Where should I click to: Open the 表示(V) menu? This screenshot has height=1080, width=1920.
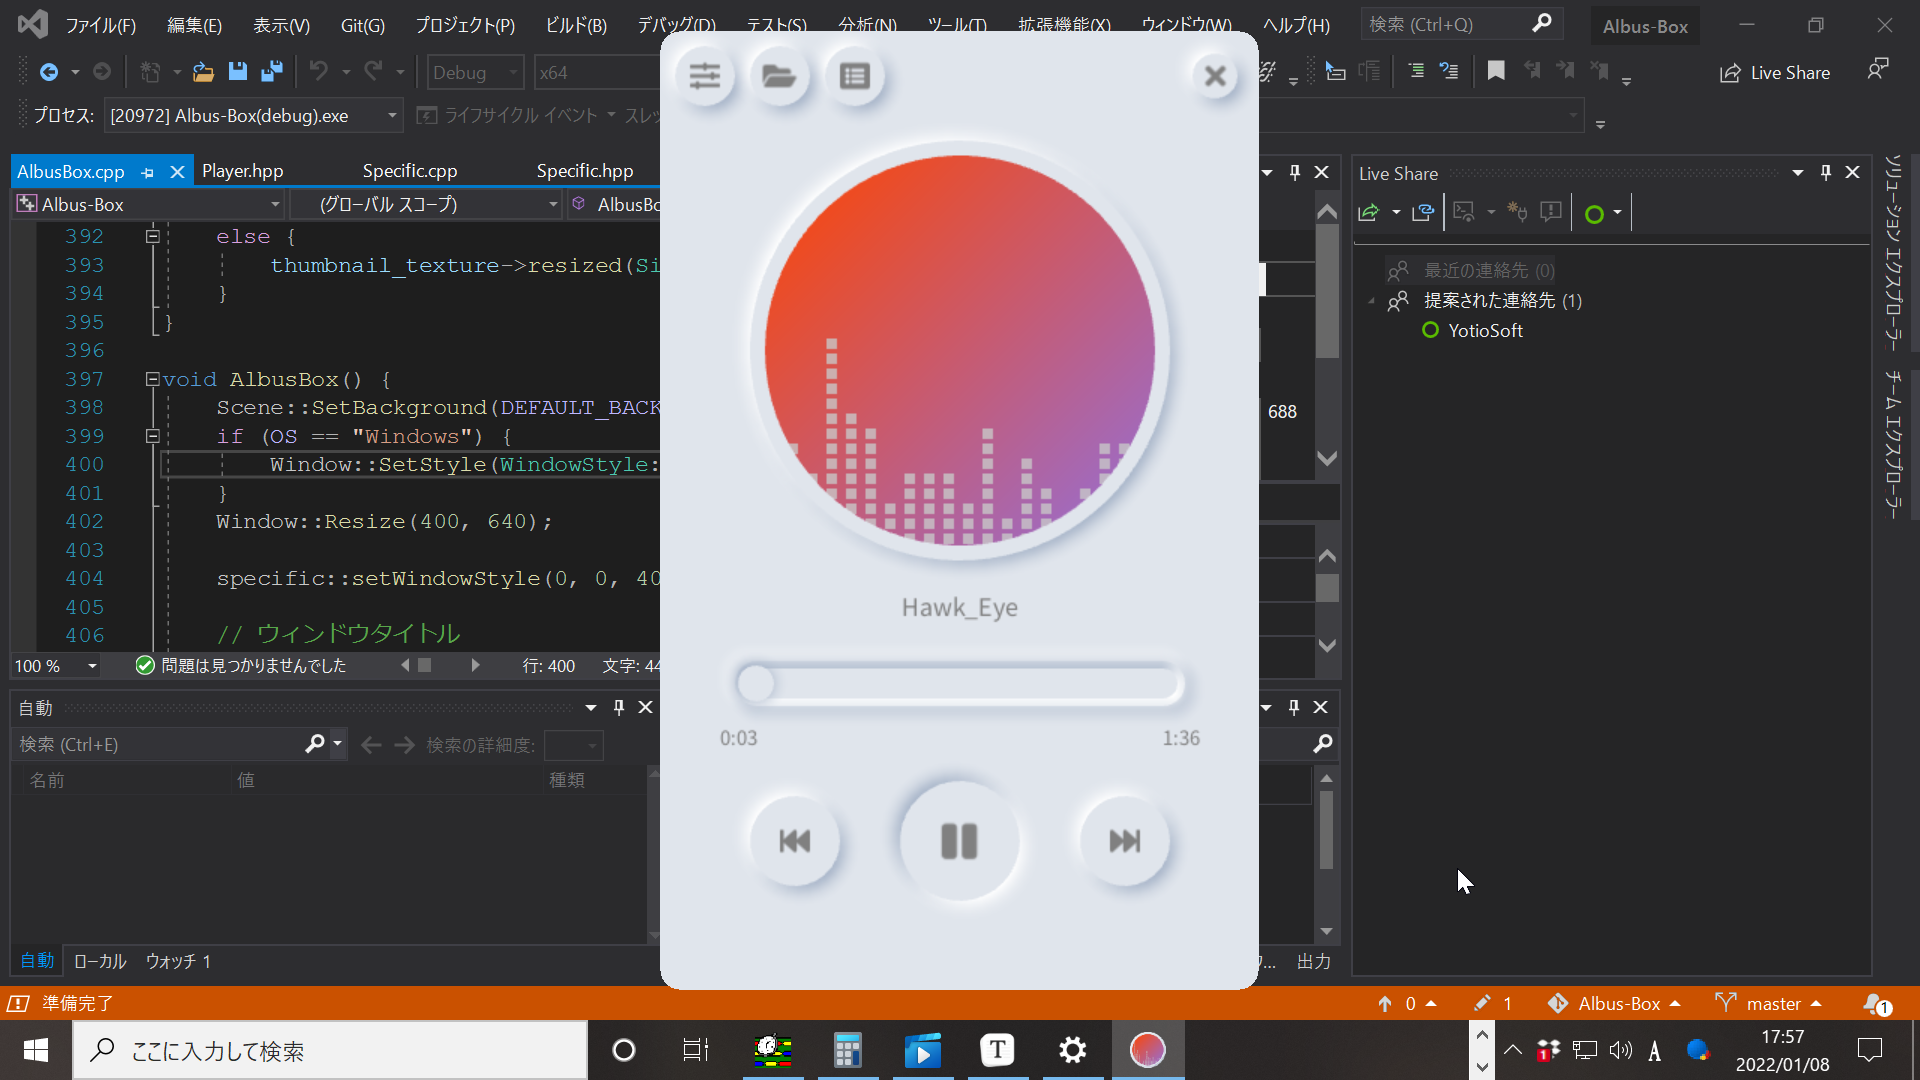click(x=281, y=25)
